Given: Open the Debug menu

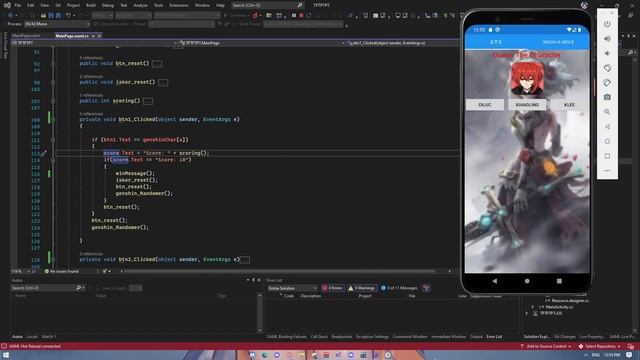Looking at the screenshot, I should coord(108,5).
